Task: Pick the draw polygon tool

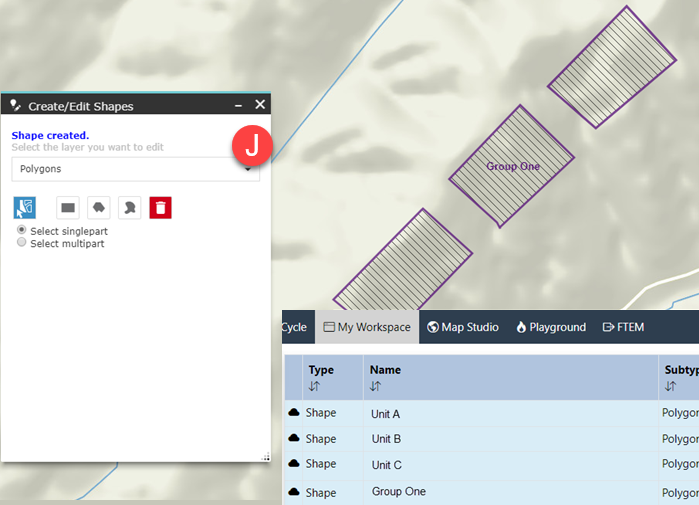Action: point(99,207)
